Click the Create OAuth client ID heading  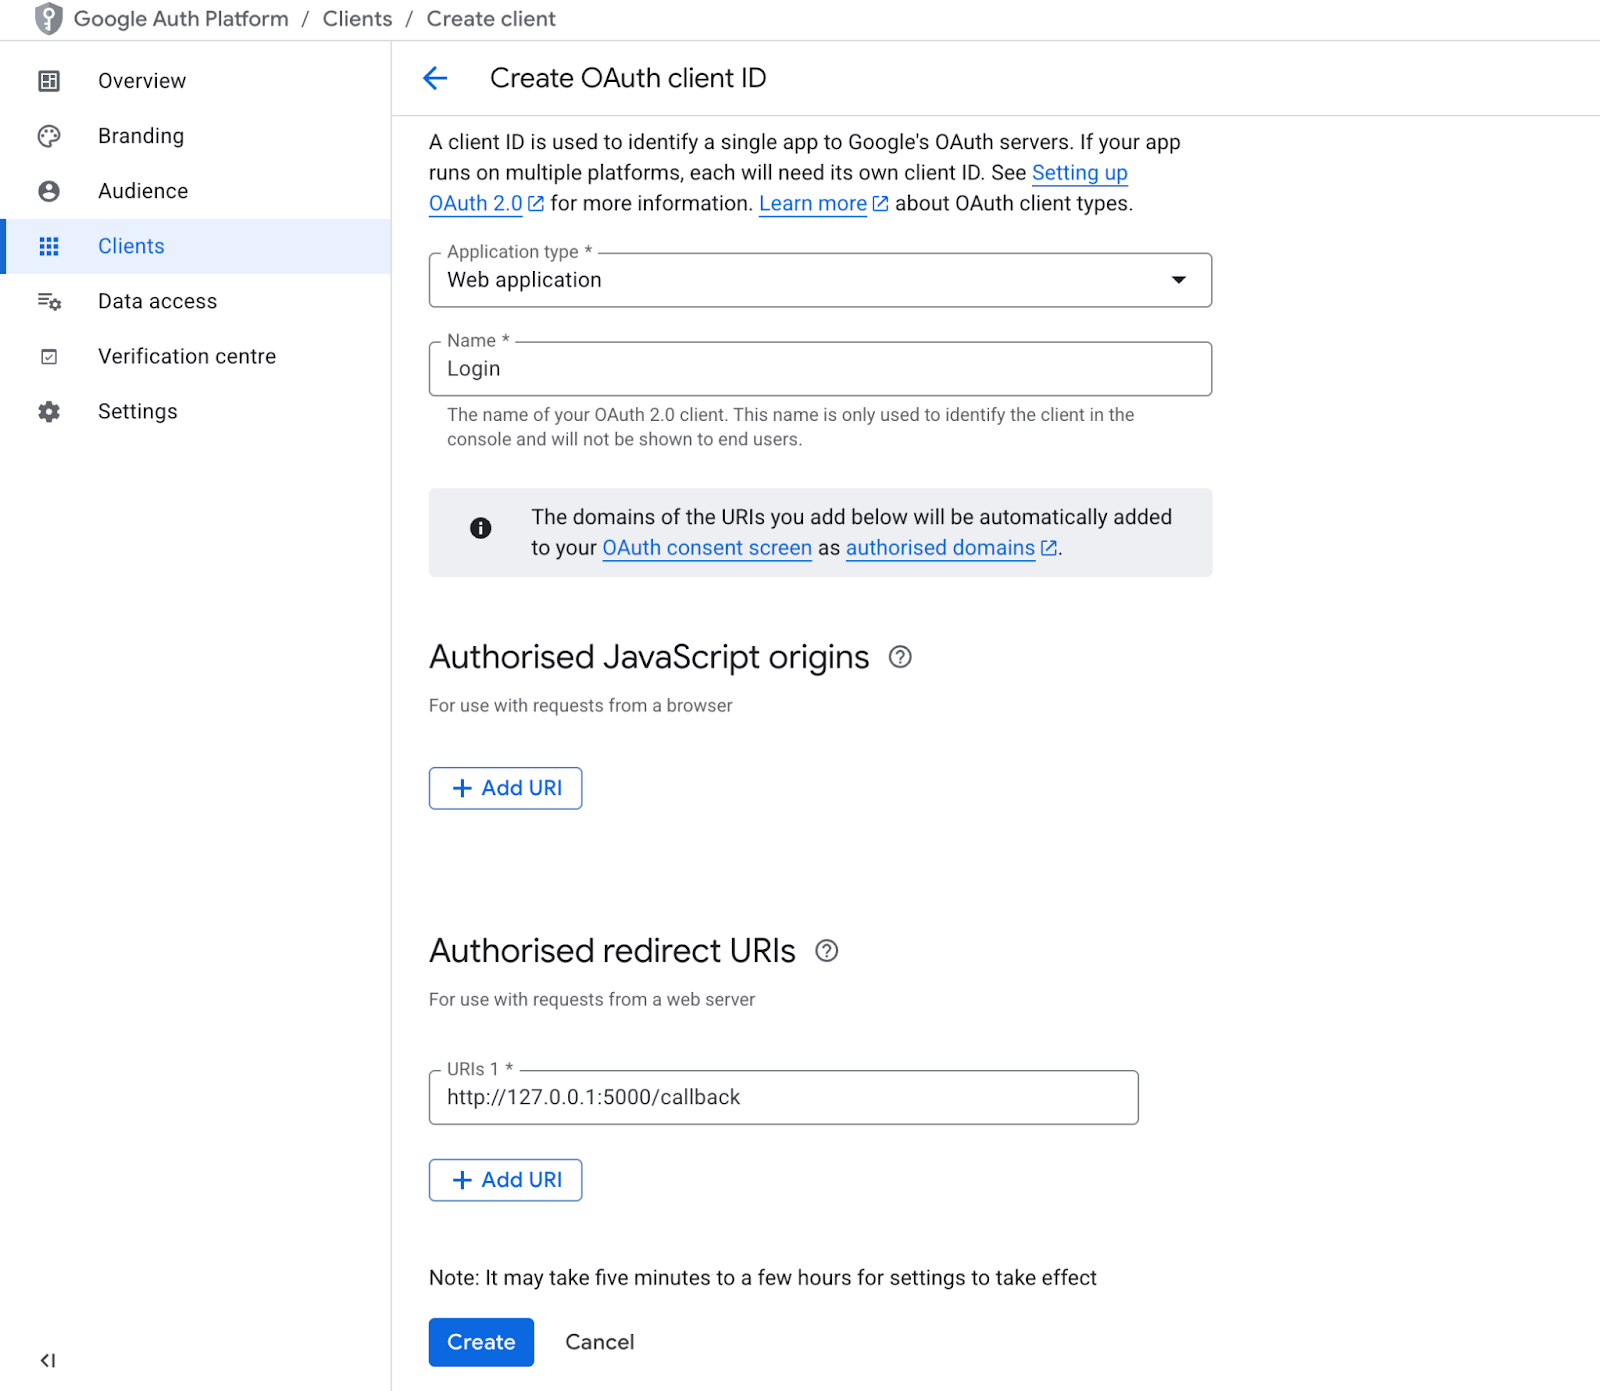[628, 78]
